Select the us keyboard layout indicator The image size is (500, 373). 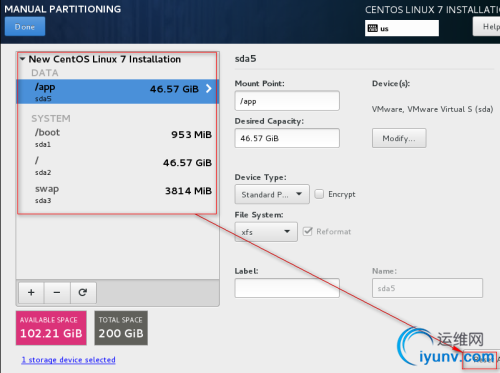[x=402, y=28]
